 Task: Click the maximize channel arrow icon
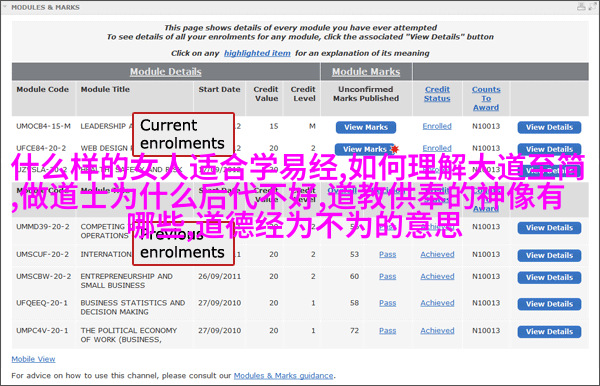592,6
